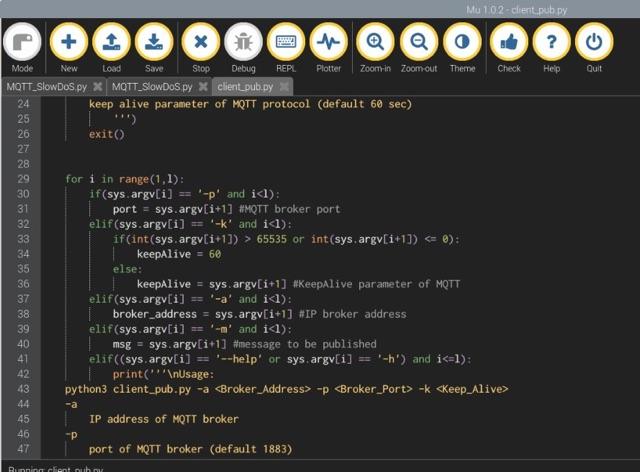
Task: Click 'port of MQTT broker (default 1883)' text
Action: pyautogui.click(x=191, y=449)
